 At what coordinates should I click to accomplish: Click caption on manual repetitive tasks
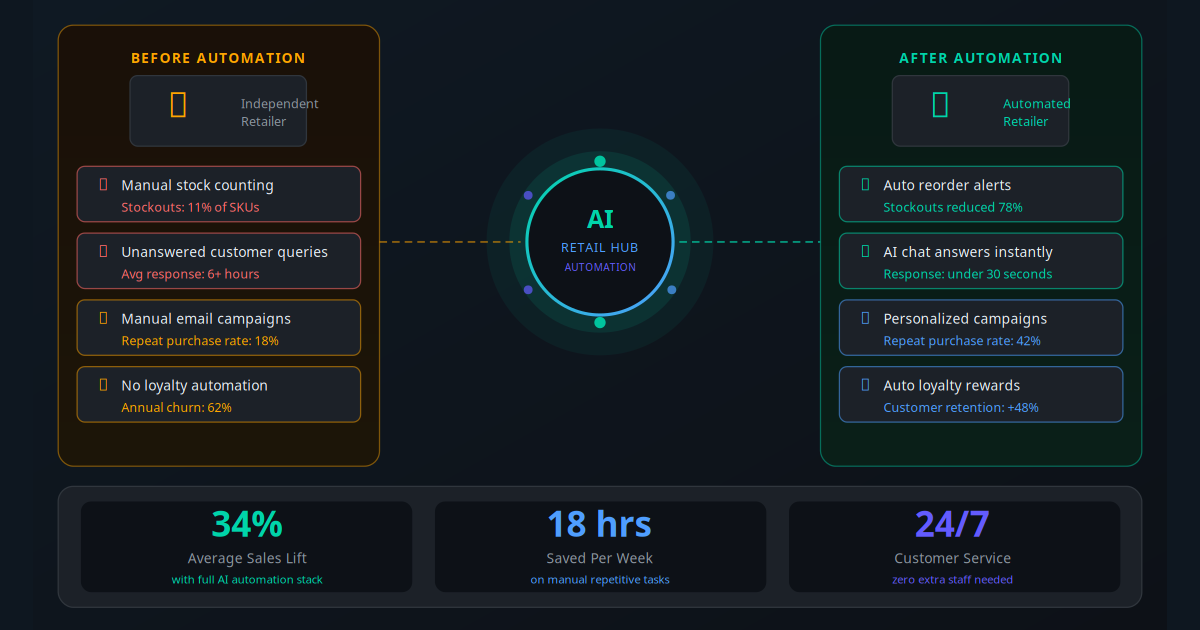coord(600,580)
